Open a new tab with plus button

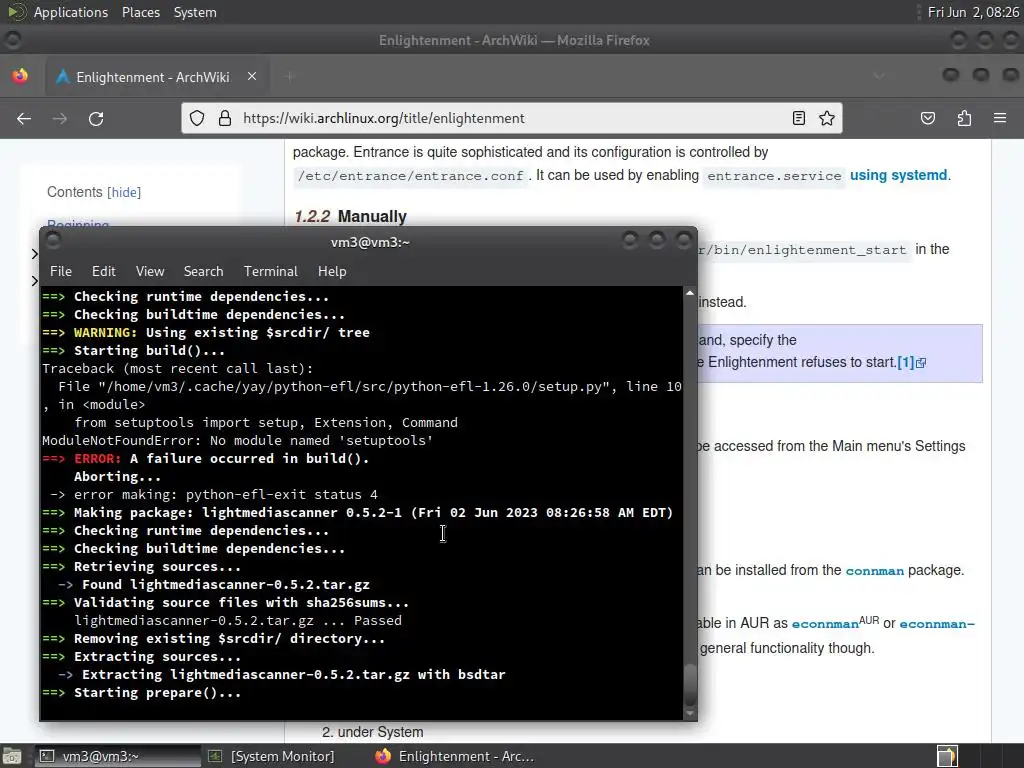point(289,77)
